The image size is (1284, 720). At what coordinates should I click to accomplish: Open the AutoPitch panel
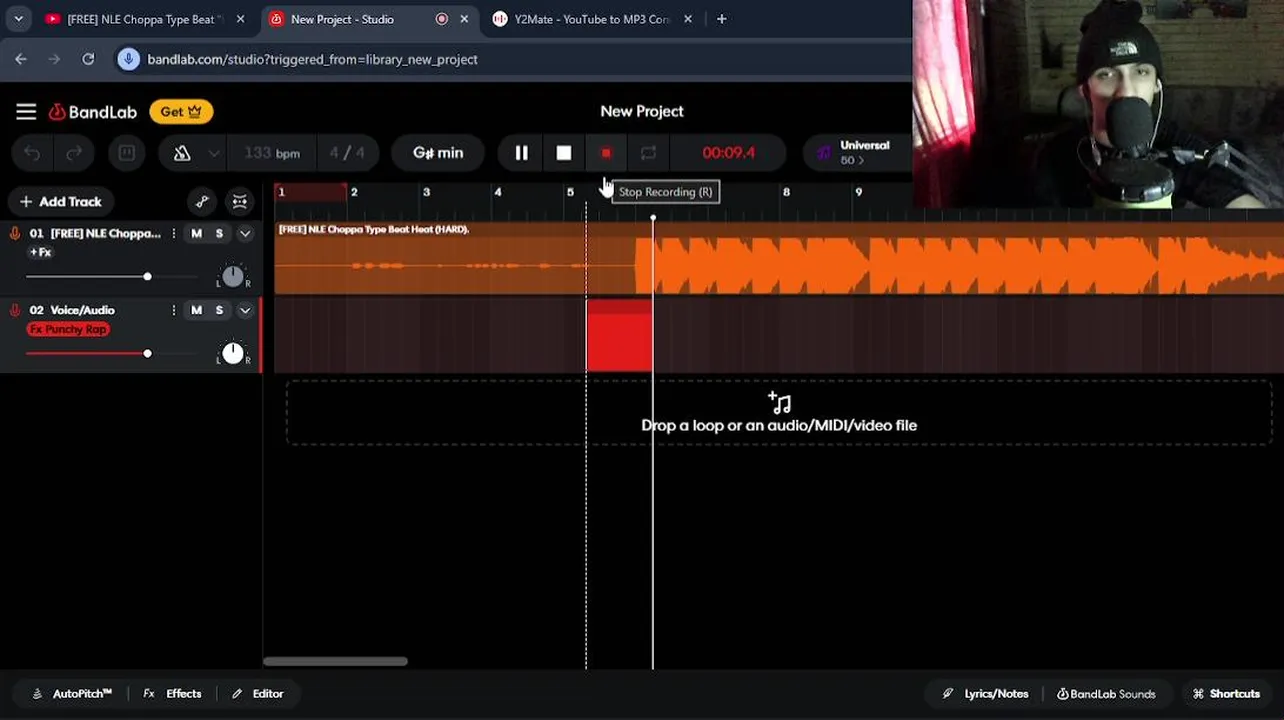point(72,694)
